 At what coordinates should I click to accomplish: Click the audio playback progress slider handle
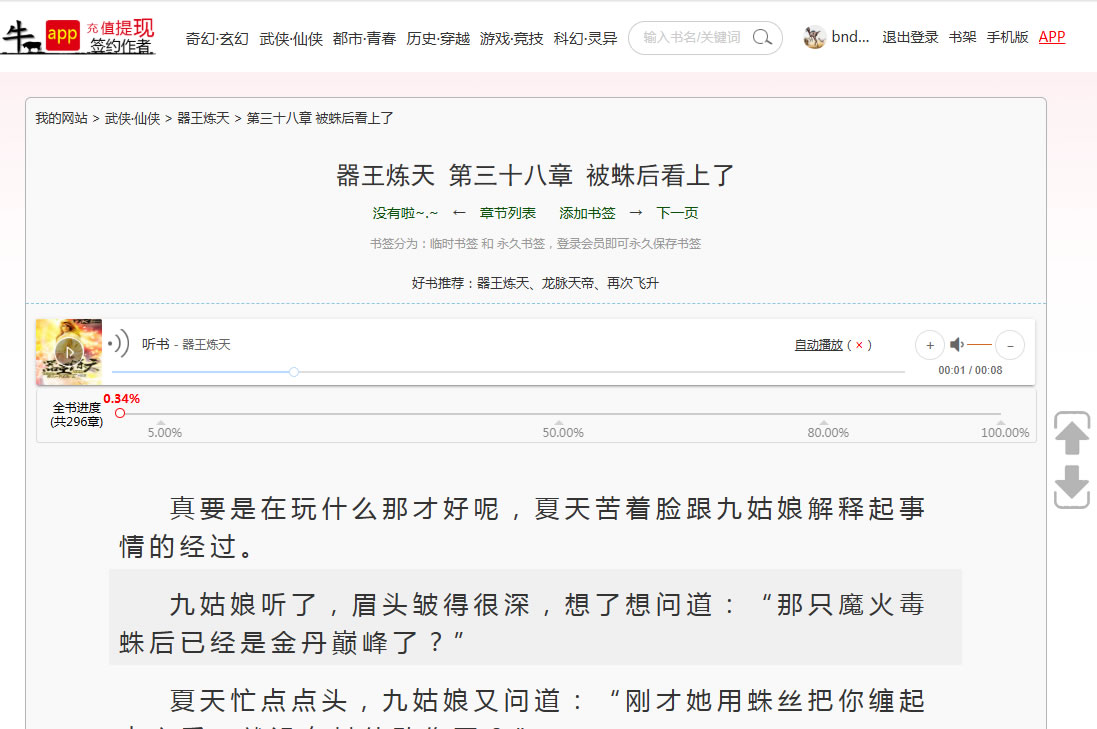tap(294, 372)
